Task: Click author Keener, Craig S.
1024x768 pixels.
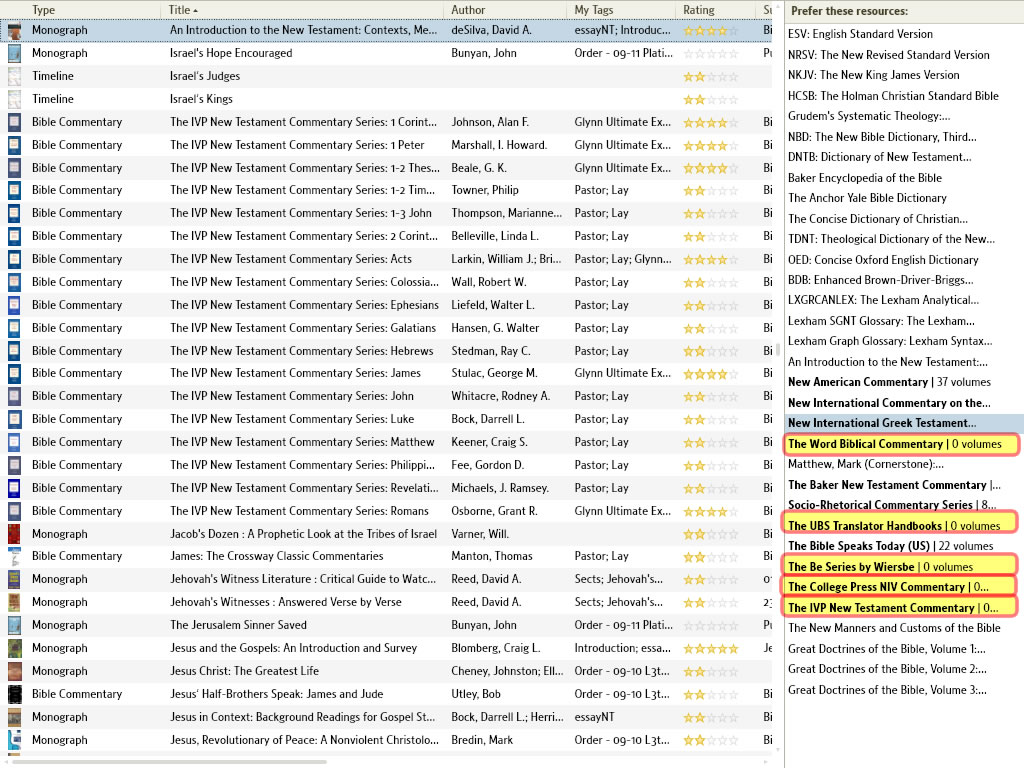Action: (489, 442)
